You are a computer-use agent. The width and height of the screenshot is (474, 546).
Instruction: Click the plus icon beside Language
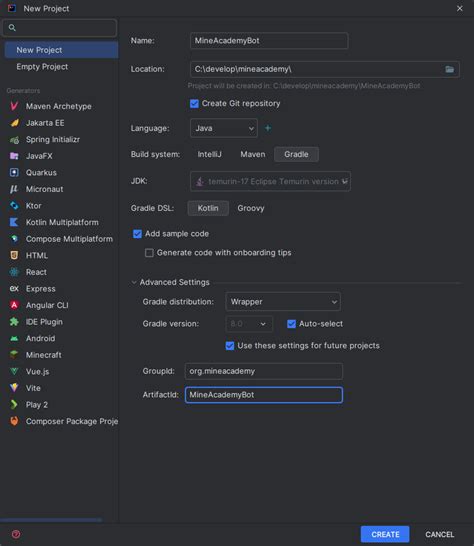268,128
